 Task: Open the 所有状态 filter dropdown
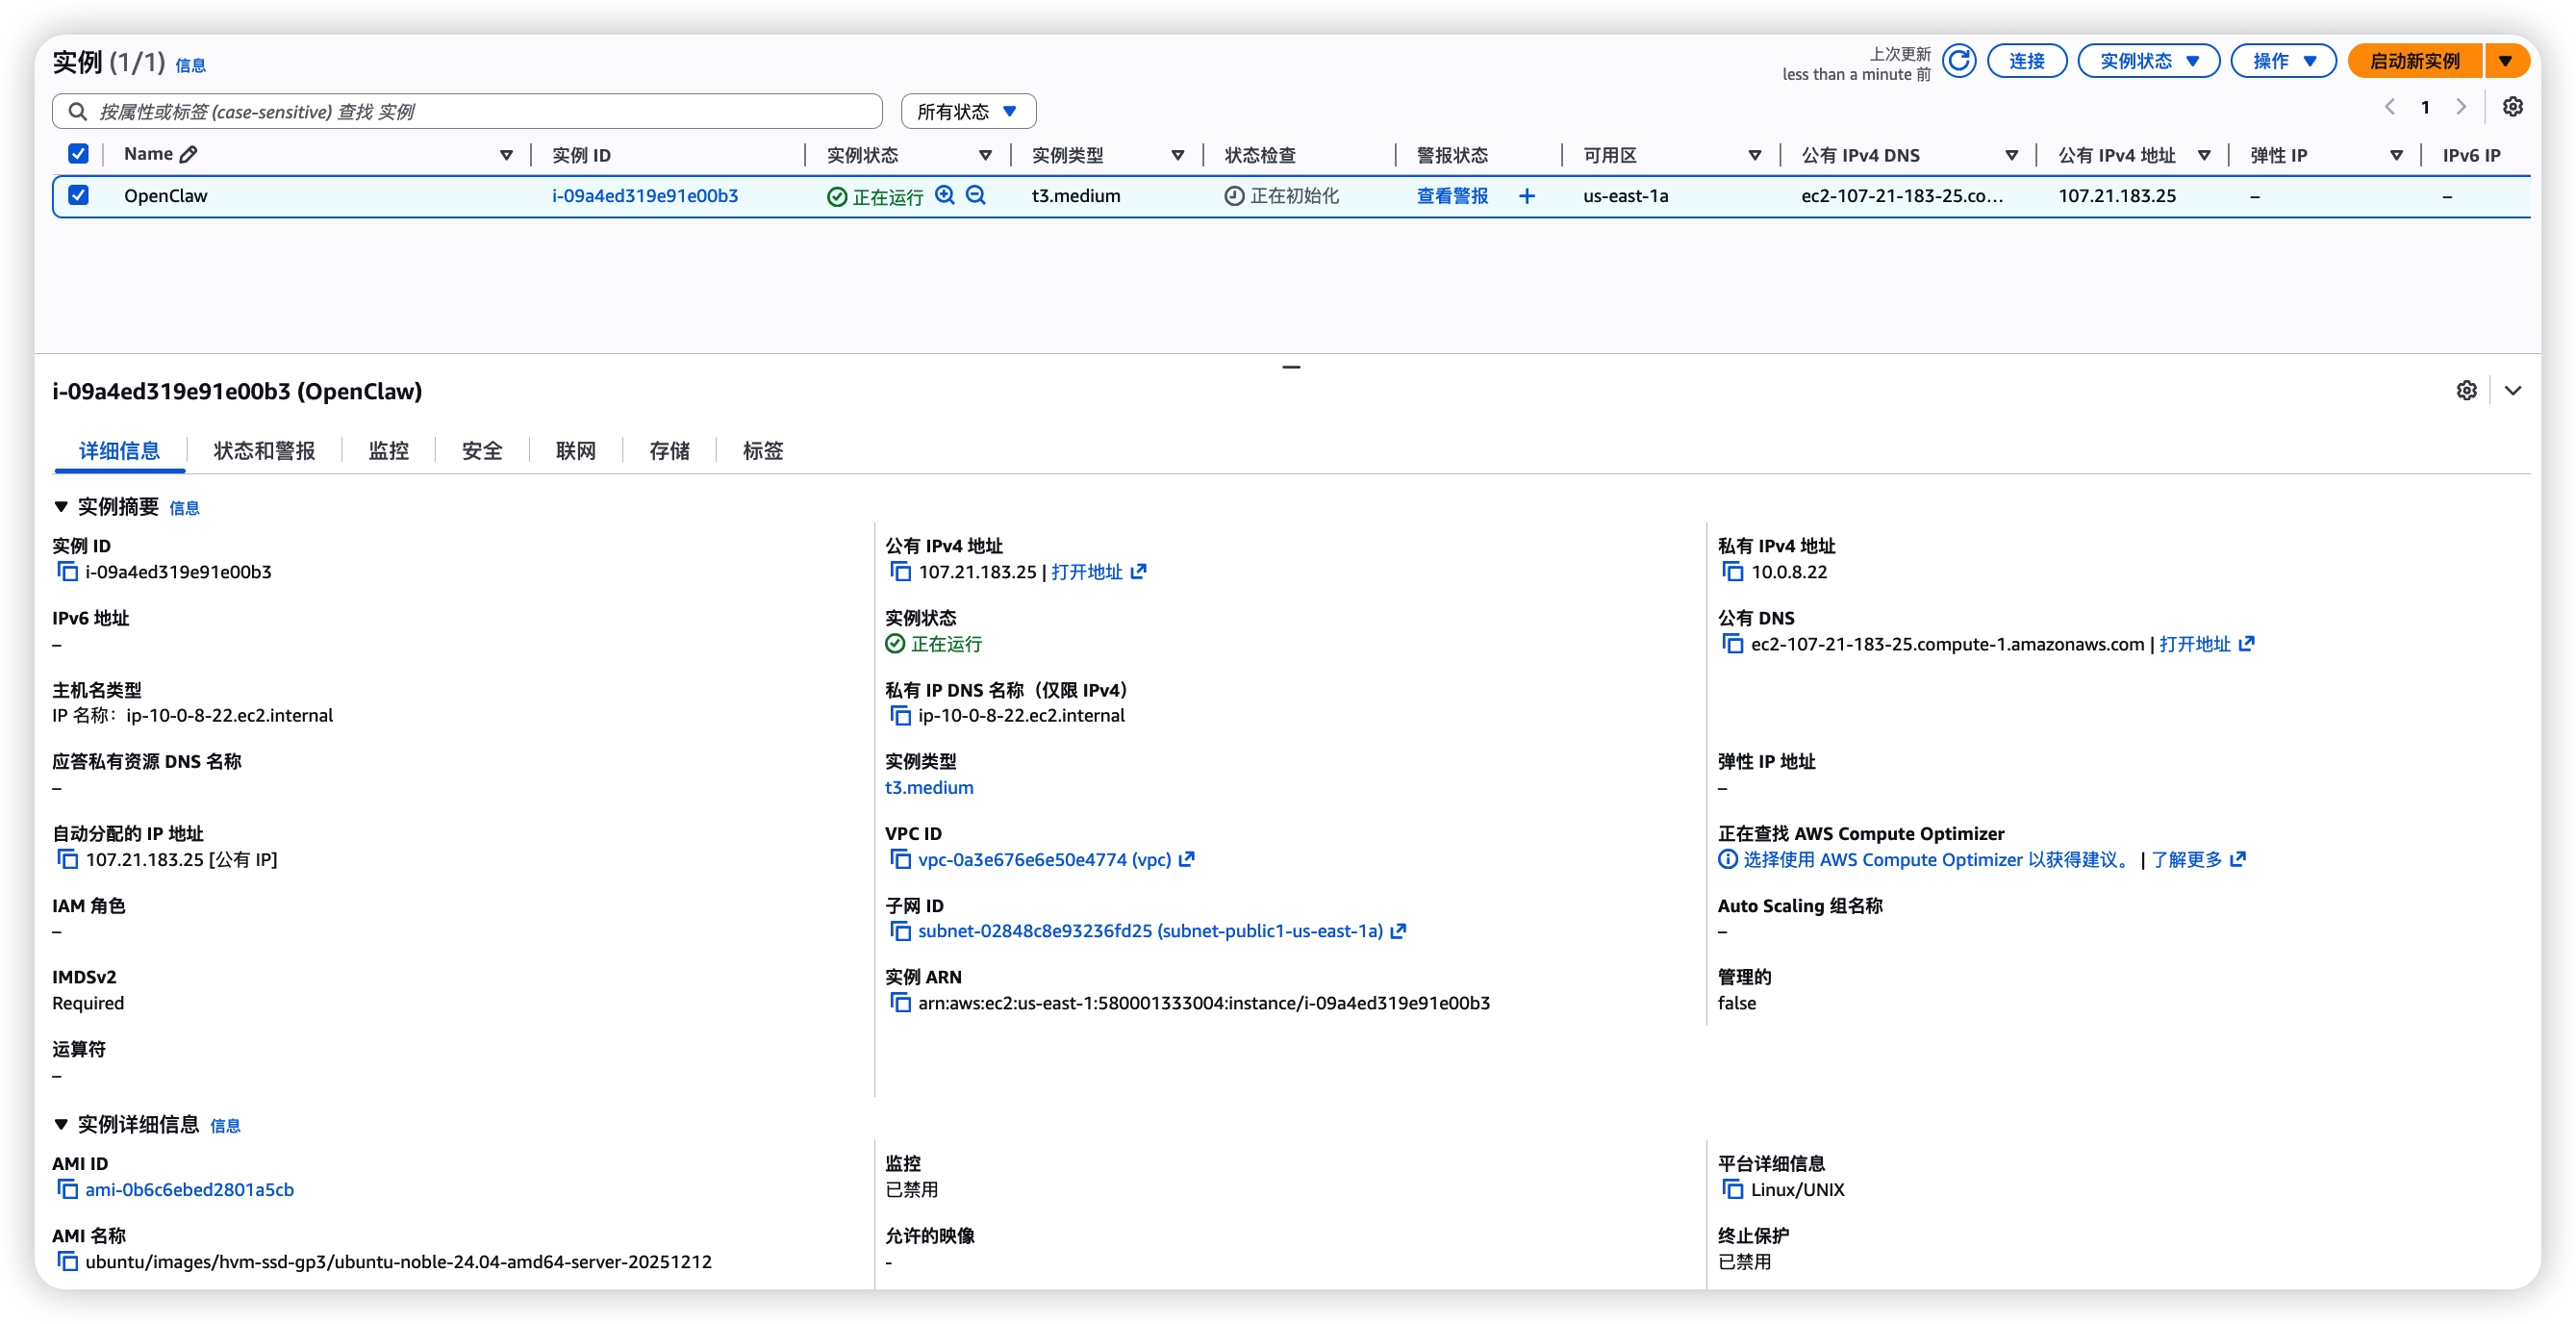click(x=967, y=111)
